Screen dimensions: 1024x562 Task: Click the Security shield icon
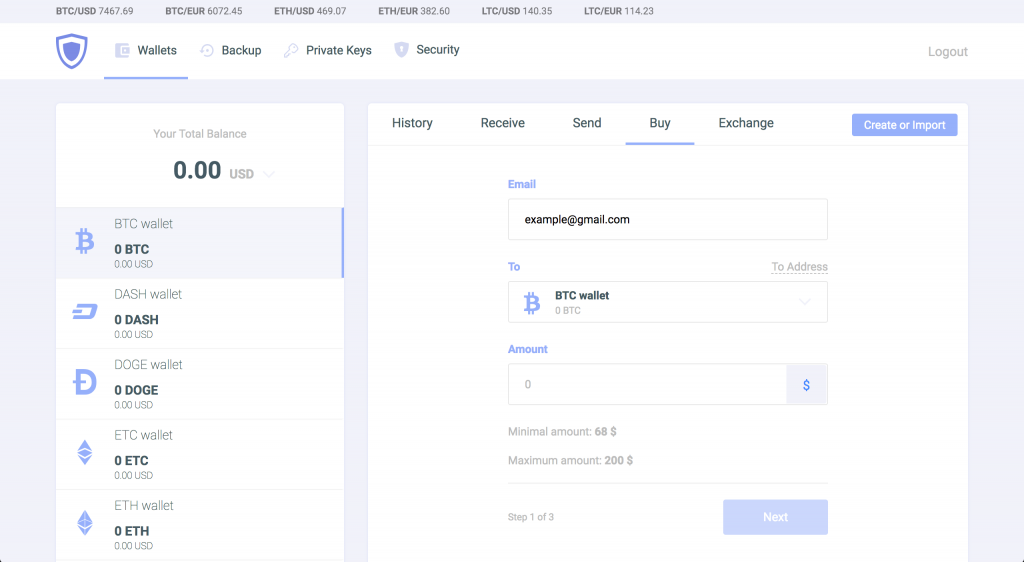click(x=402, y=50)
